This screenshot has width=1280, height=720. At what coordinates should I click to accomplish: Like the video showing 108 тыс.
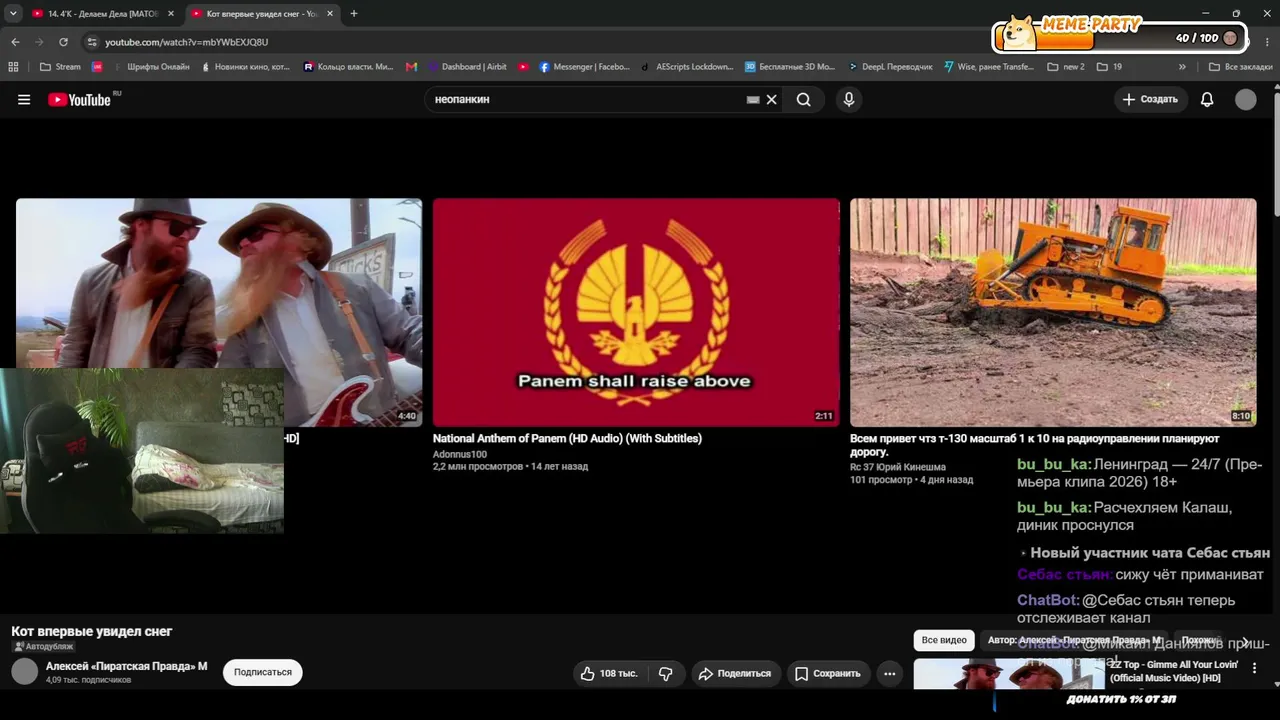click(609, 674)
